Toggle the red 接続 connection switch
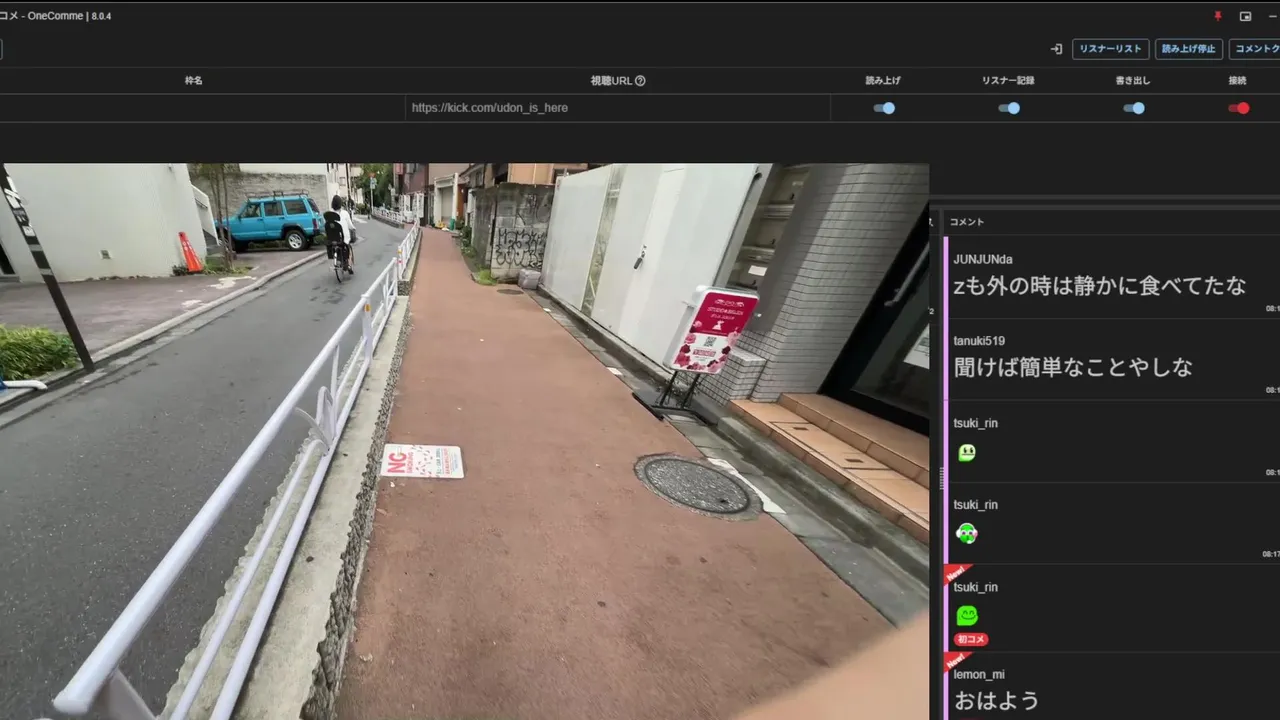1280x720 pixels. pos(1239,108)
